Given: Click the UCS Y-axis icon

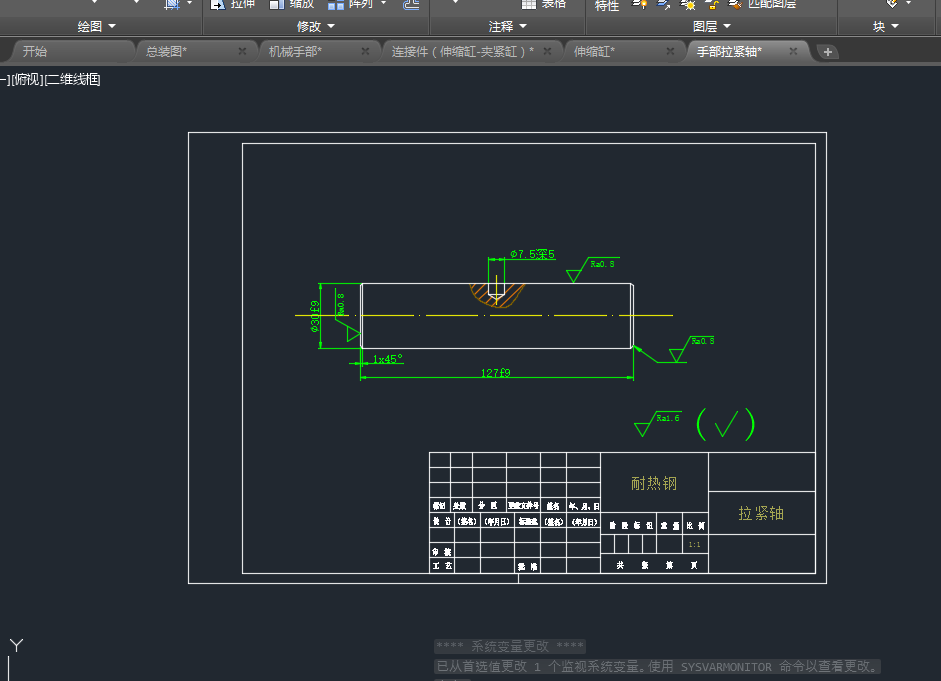Looking at the screenshot, I should (x=16, y=645).
